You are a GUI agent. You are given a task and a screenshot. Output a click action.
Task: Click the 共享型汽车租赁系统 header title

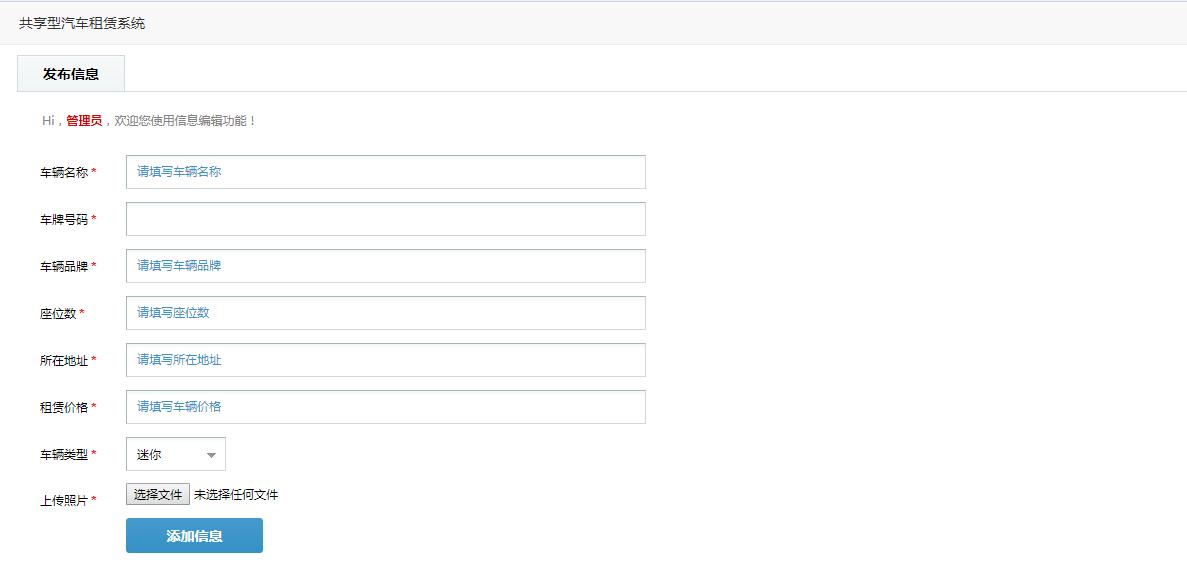[82, 24]
